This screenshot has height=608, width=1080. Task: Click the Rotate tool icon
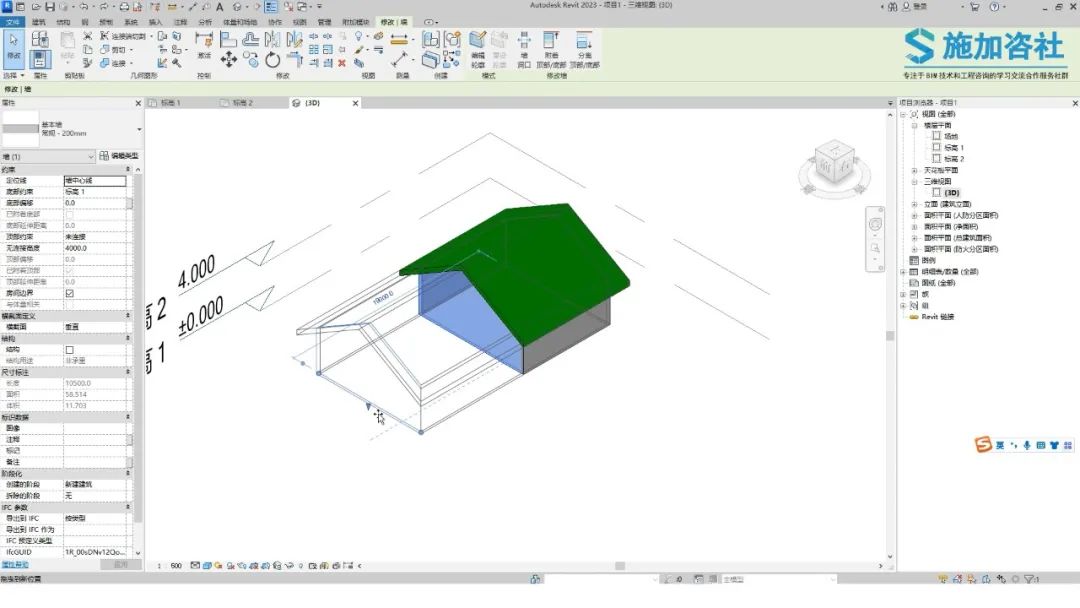[x=273, y=60]
